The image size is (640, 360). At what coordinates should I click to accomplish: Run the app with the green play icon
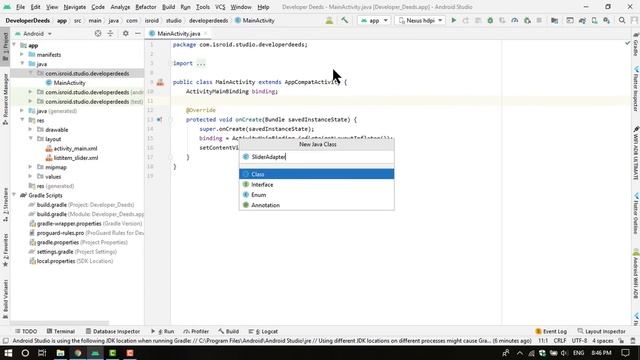(x=453, y=20)
